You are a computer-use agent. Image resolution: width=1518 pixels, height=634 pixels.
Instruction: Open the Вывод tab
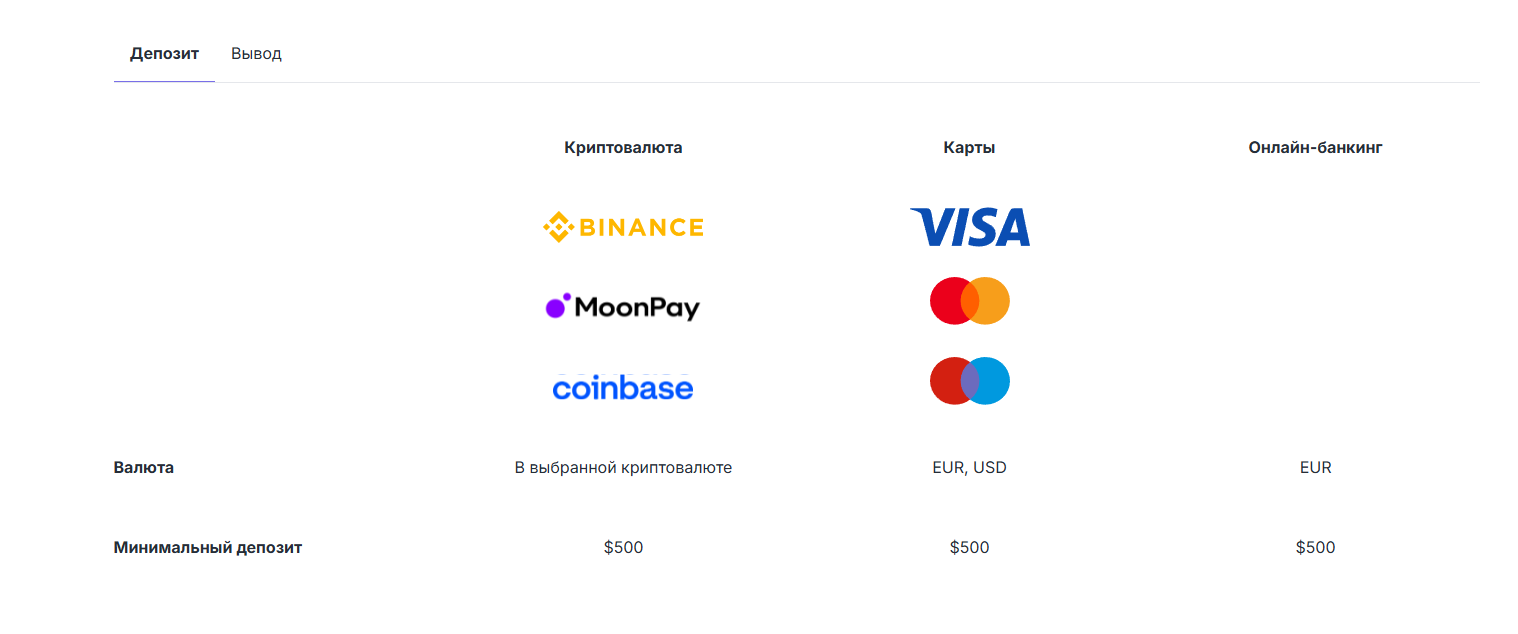pos(256,54)
